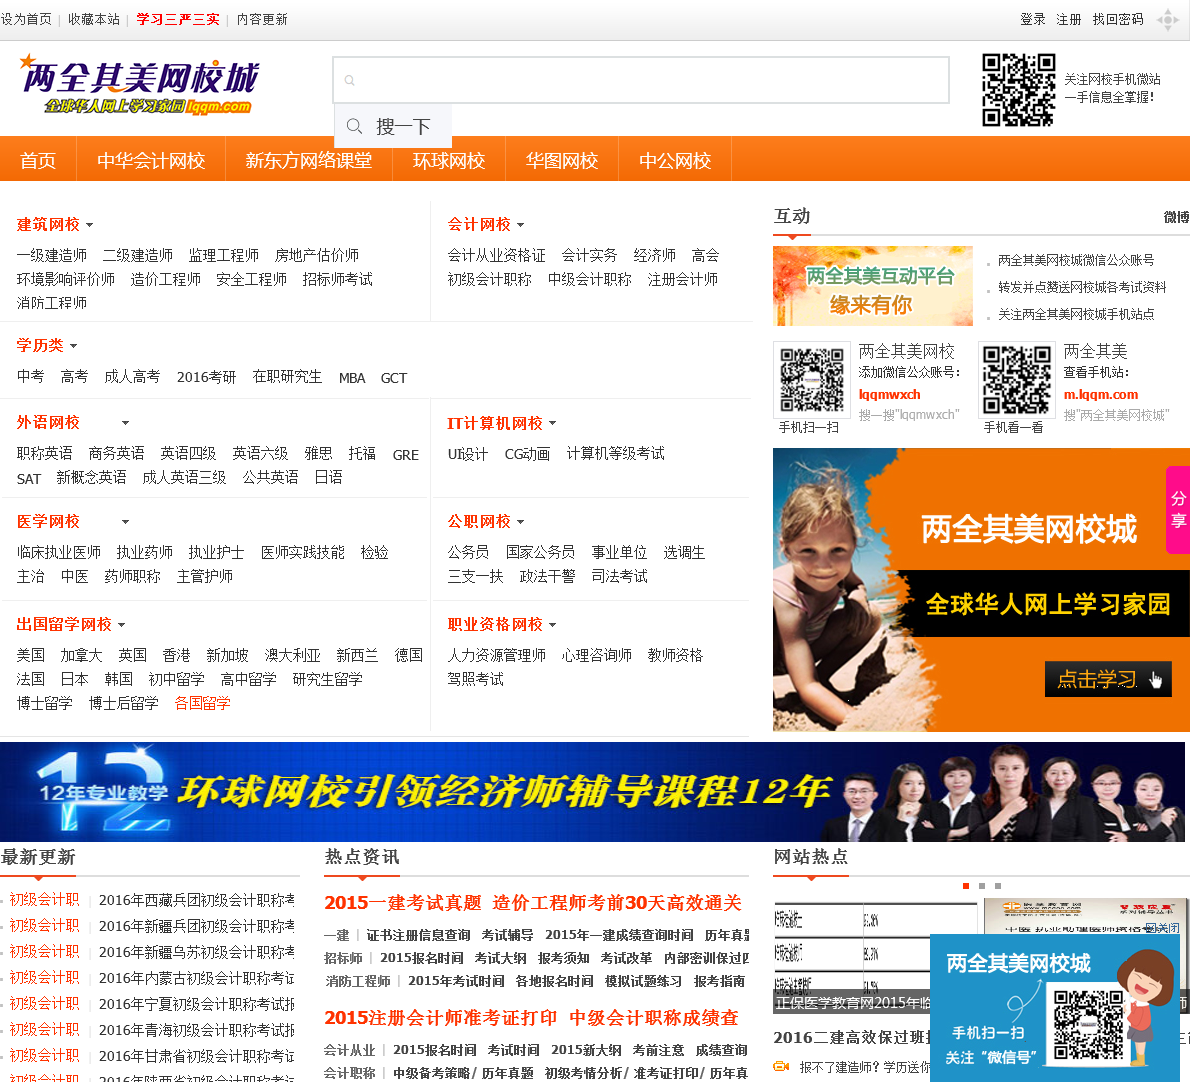1190x1082 pixels.
Task: Click the 注册会计师 link
Action: [x=682, y=280]
